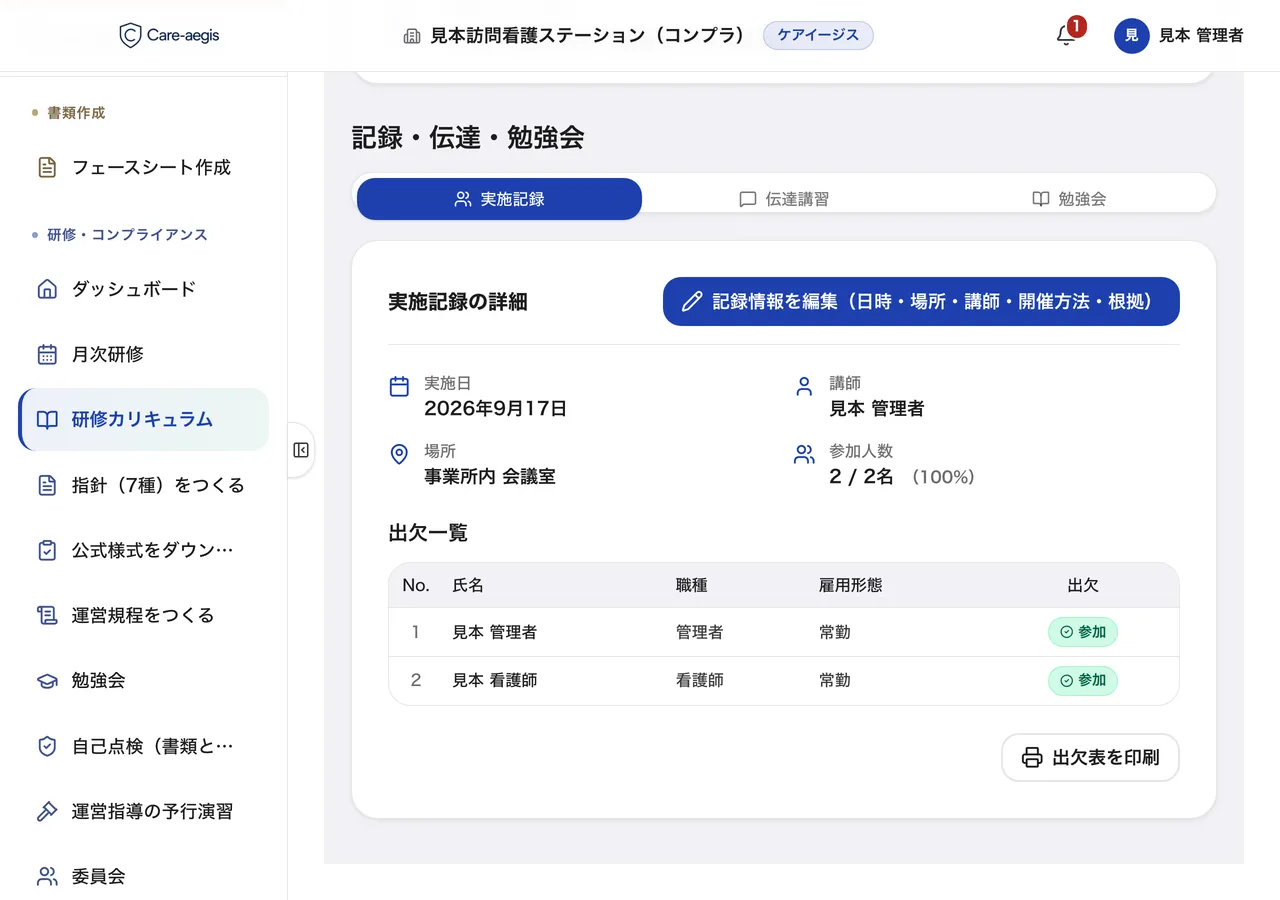Click the 運営指導の予行演習 gavel icon
This screenshot has height=900, width=1280.
[x=47, y=811]
